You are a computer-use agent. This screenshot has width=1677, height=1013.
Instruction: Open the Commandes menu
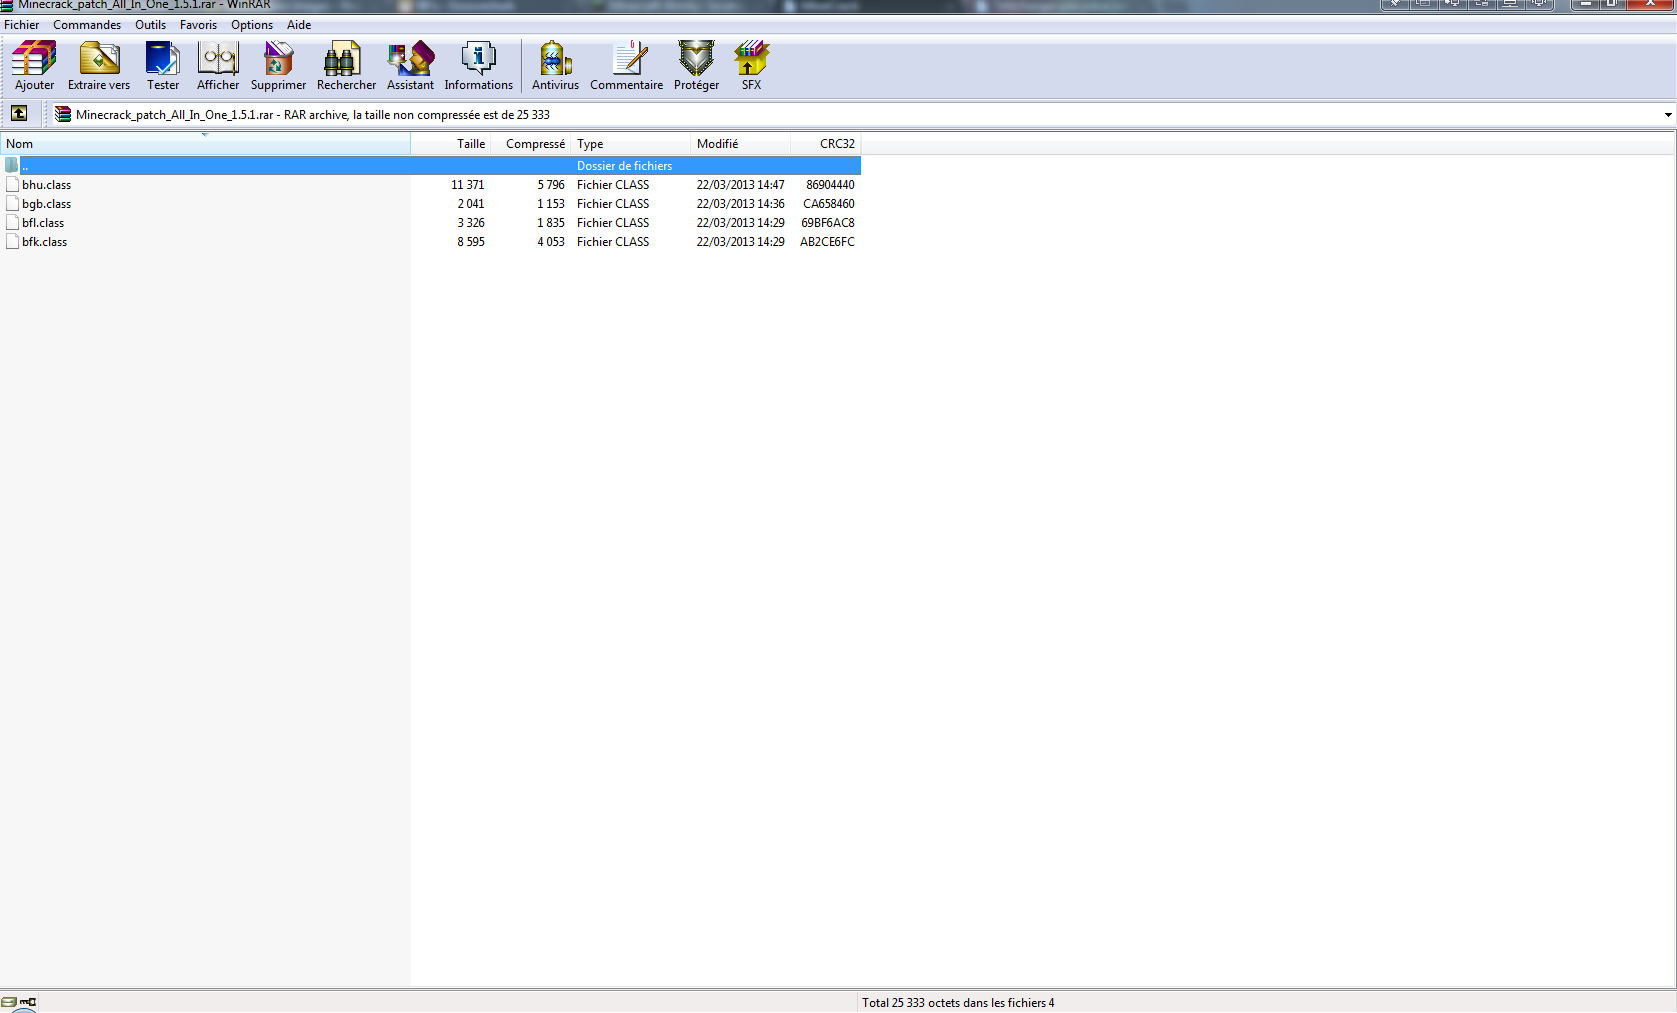coord(87,25)
